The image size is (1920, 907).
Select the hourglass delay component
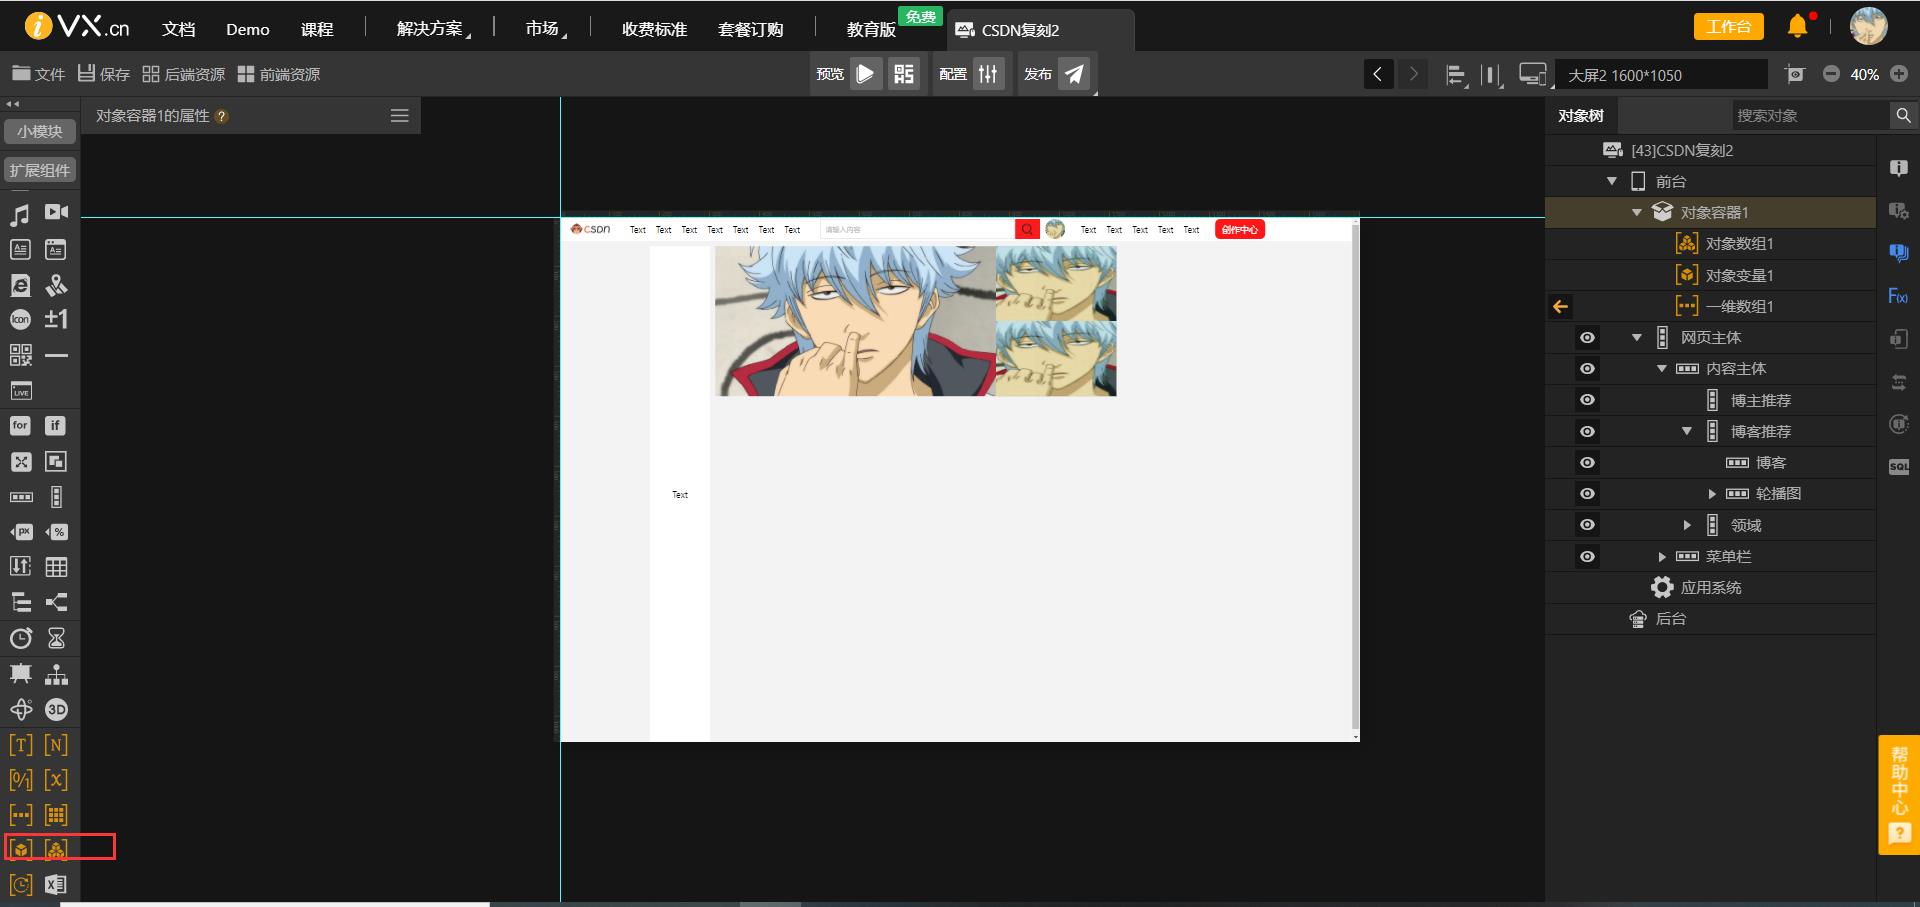point(57,638)
